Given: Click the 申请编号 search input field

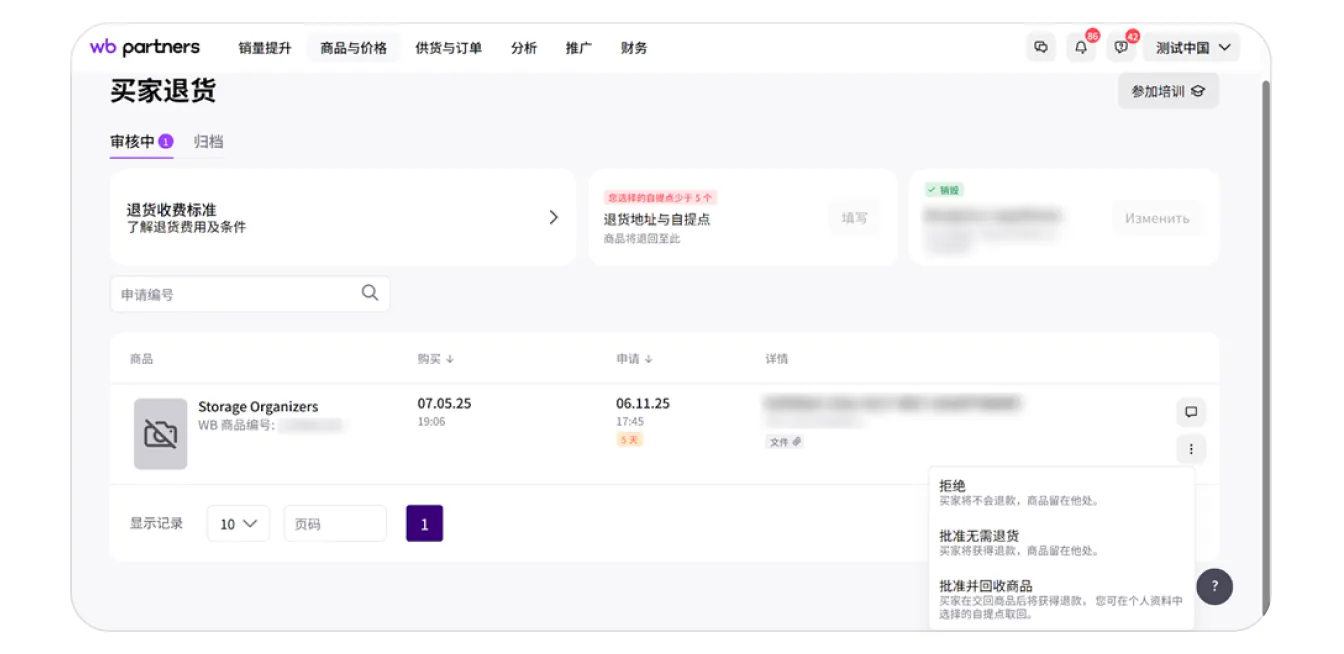Looking at the screenshot, I should tap(235, 294).
